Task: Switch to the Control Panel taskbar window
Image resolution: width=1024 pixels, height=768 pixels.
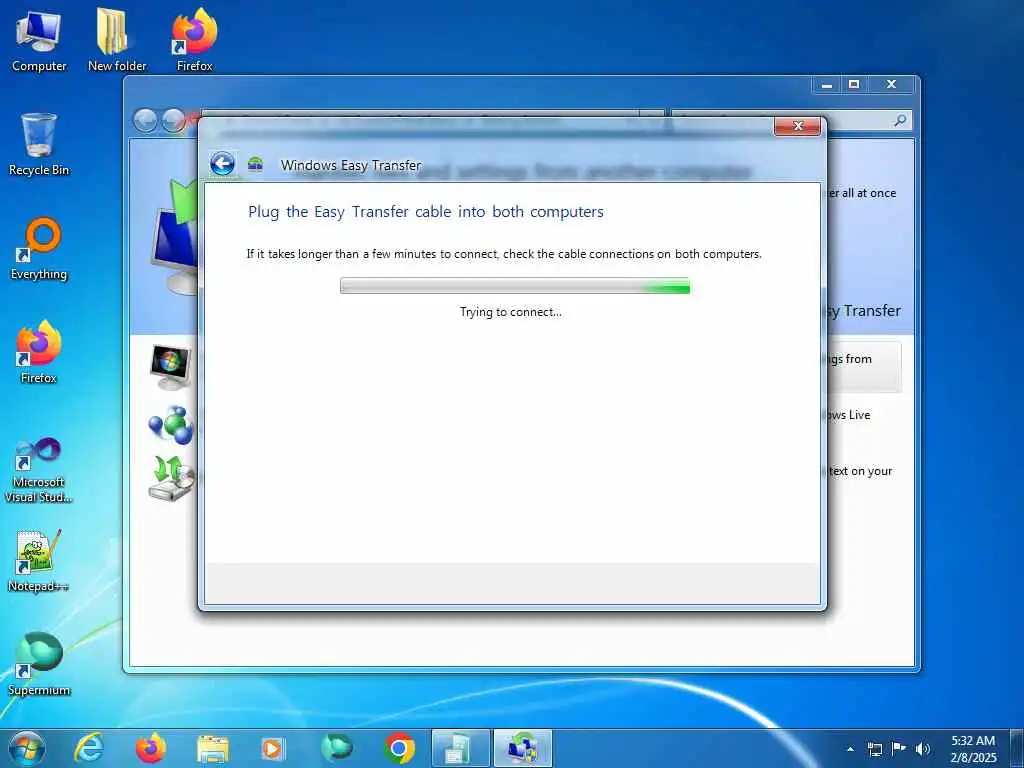Action: (461, 748)
